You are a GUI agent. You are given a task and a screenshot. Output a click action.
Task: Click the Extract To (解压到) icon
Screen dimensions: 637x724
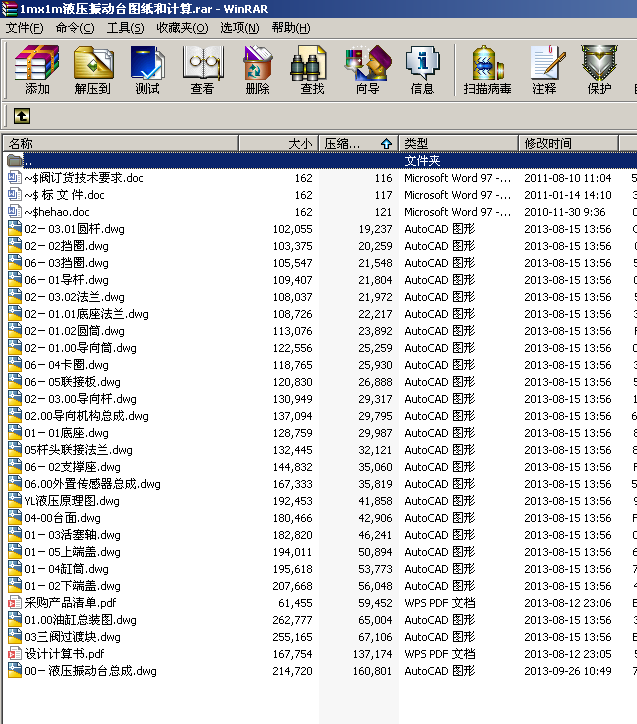(93, 69)
